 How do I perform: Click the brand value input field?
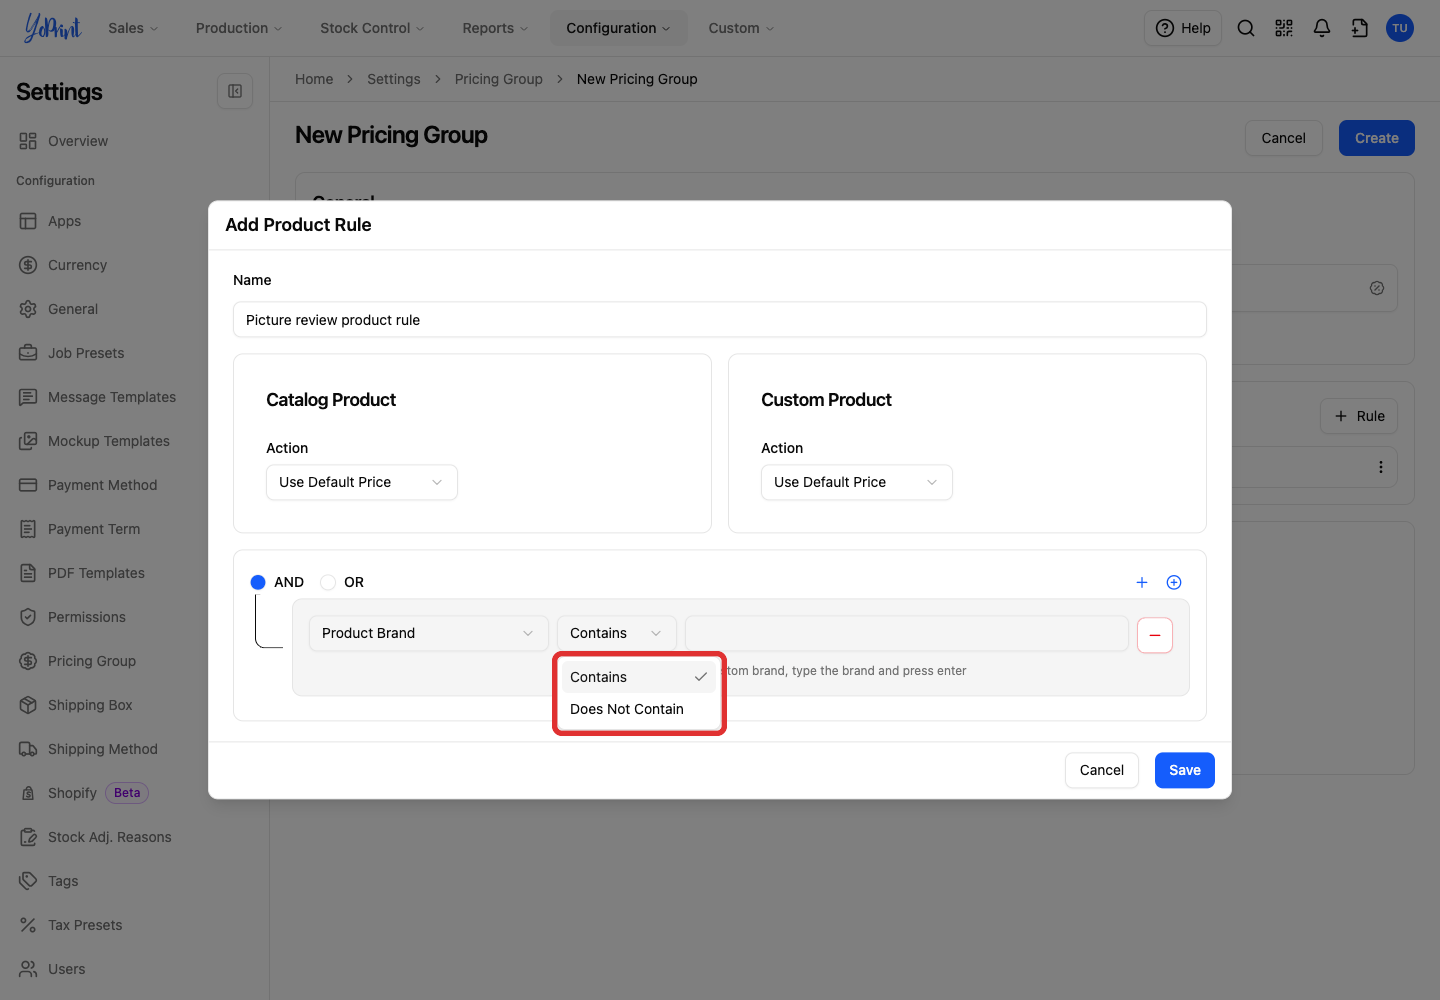click(907, 633)
